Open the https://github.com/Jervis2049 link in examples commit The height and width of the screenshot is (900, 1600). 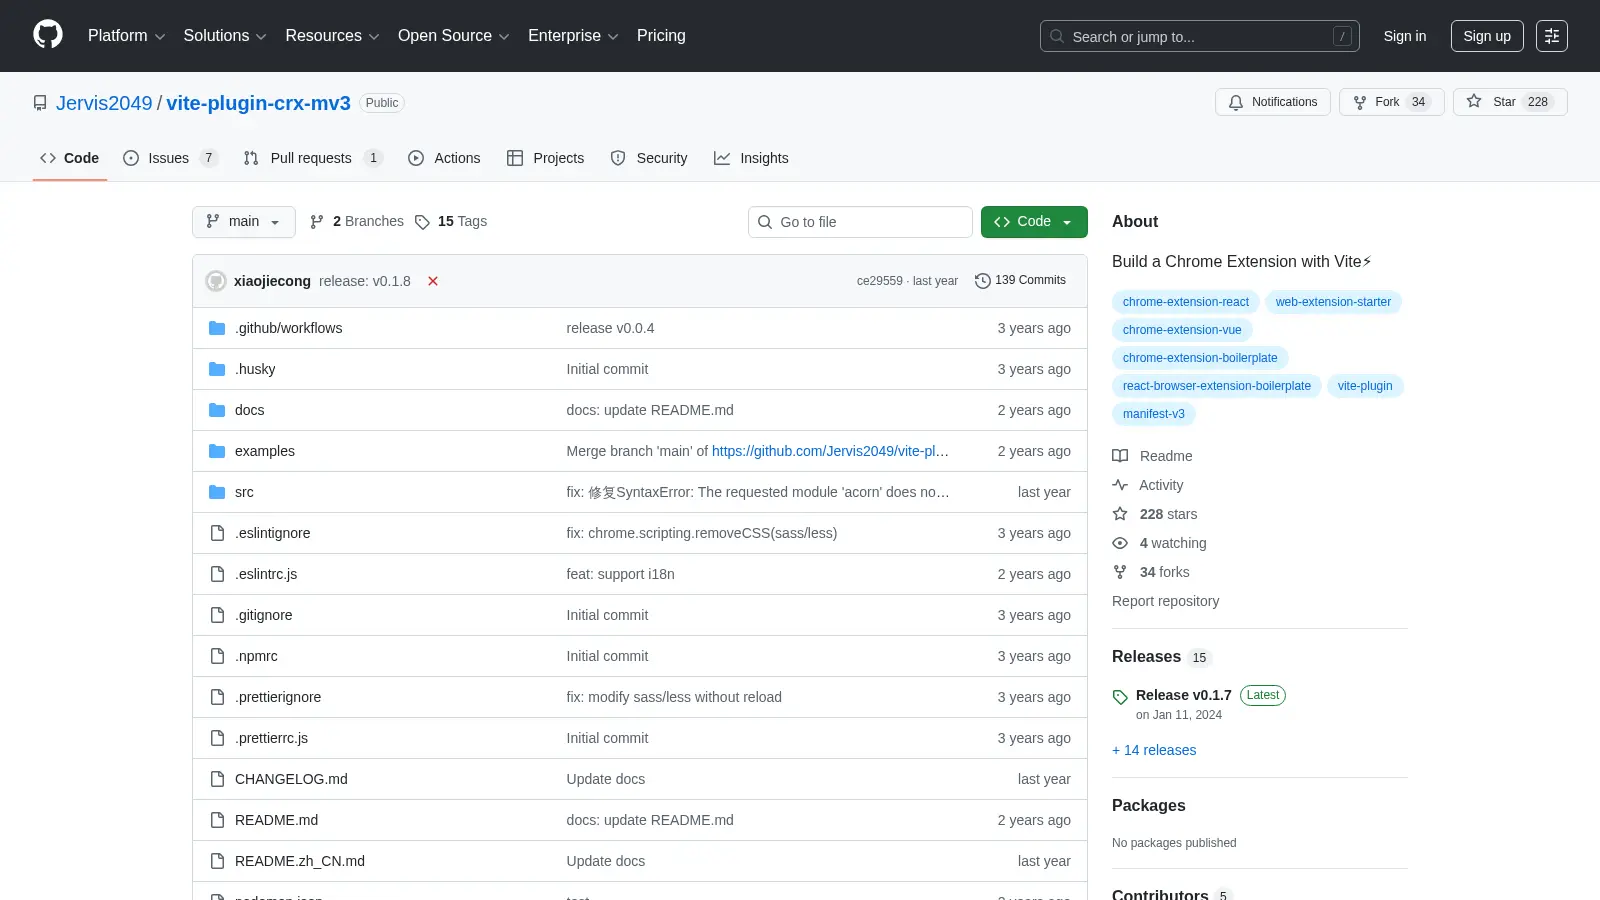[x=830, y=451]
